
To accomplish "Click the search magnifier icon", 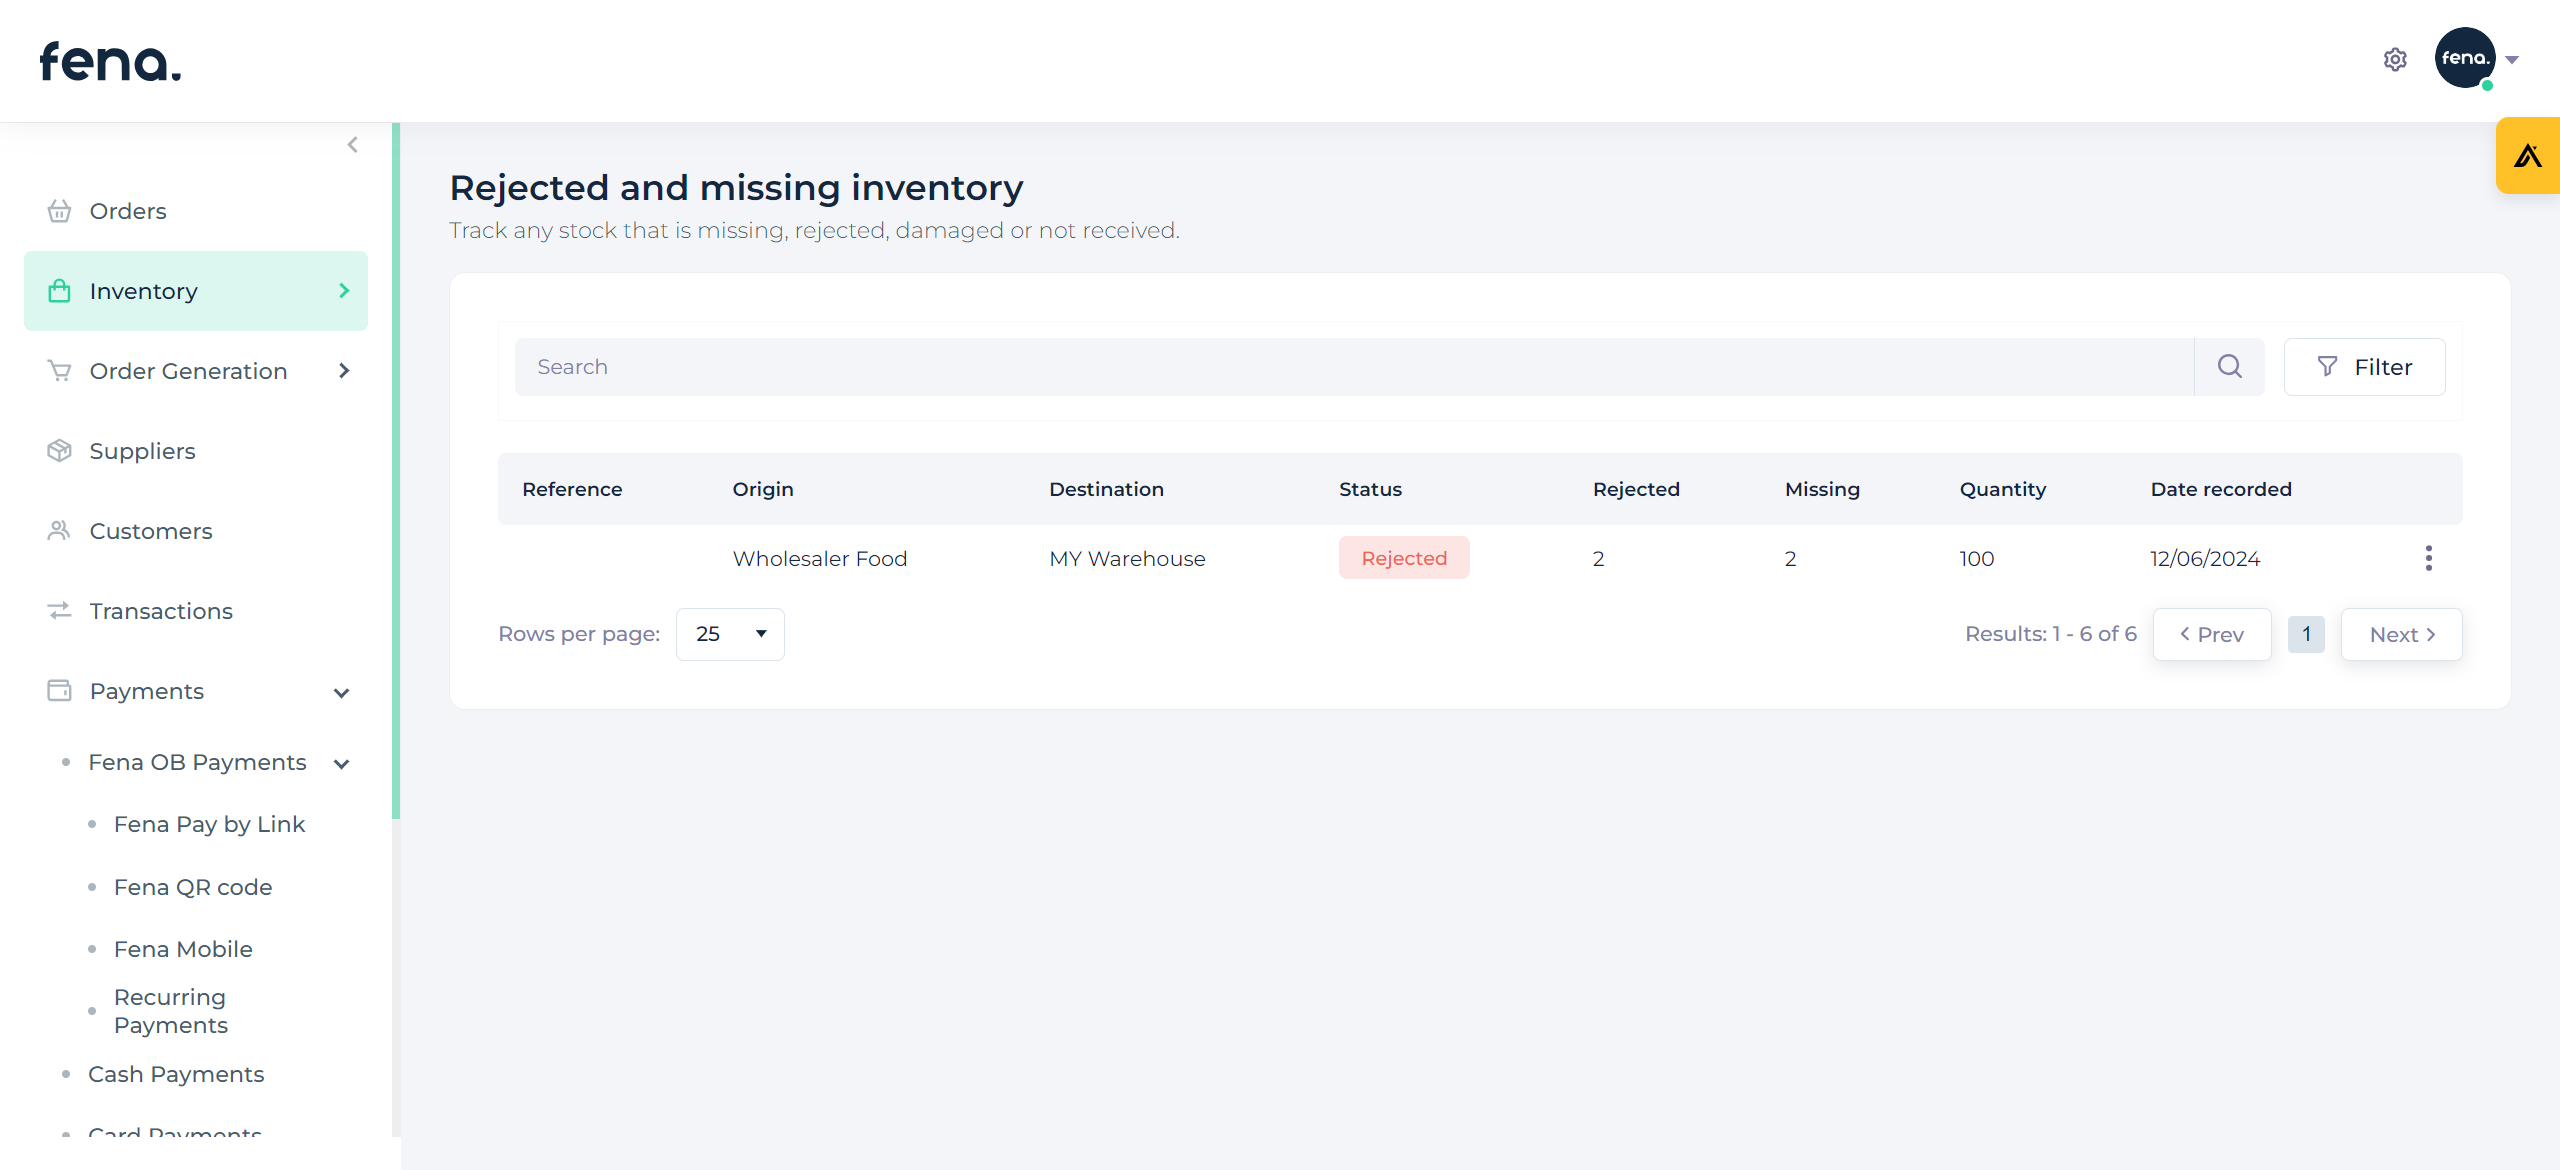I will [x=2229, y=367].
